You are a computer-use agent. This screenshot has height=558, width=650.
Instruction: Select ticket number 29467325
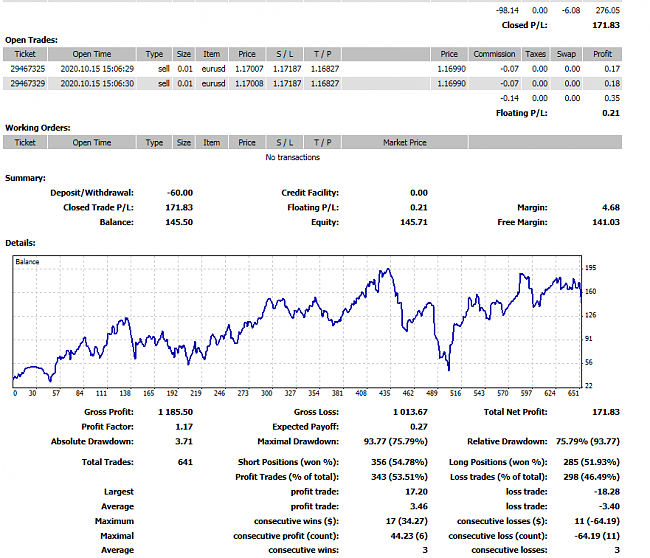pyautogui.click(x=27, y=69)
